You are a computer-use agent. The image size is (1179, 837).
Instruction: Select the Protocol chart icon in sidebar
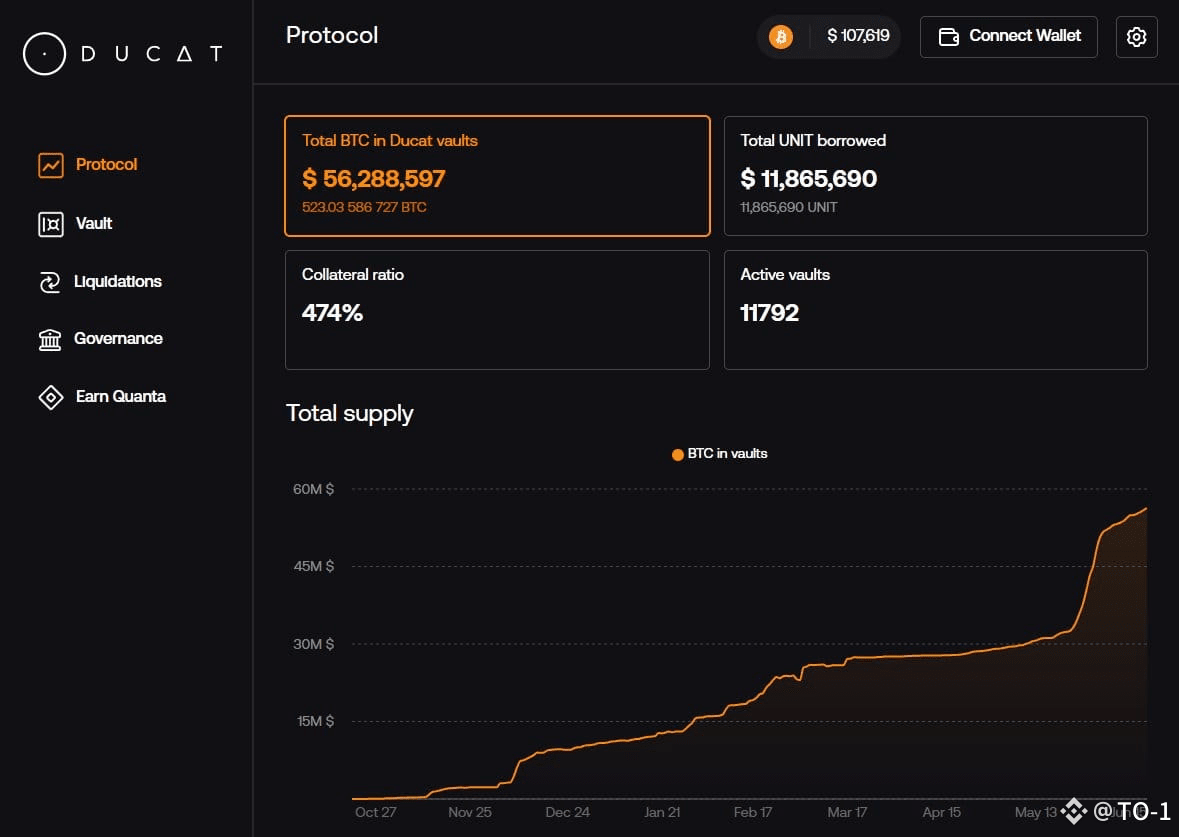[50, 165]
